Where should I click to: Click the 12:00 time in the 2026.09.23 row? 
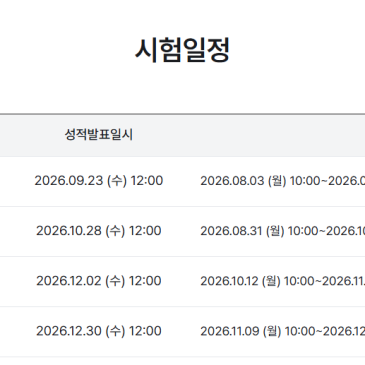point(147,181)
